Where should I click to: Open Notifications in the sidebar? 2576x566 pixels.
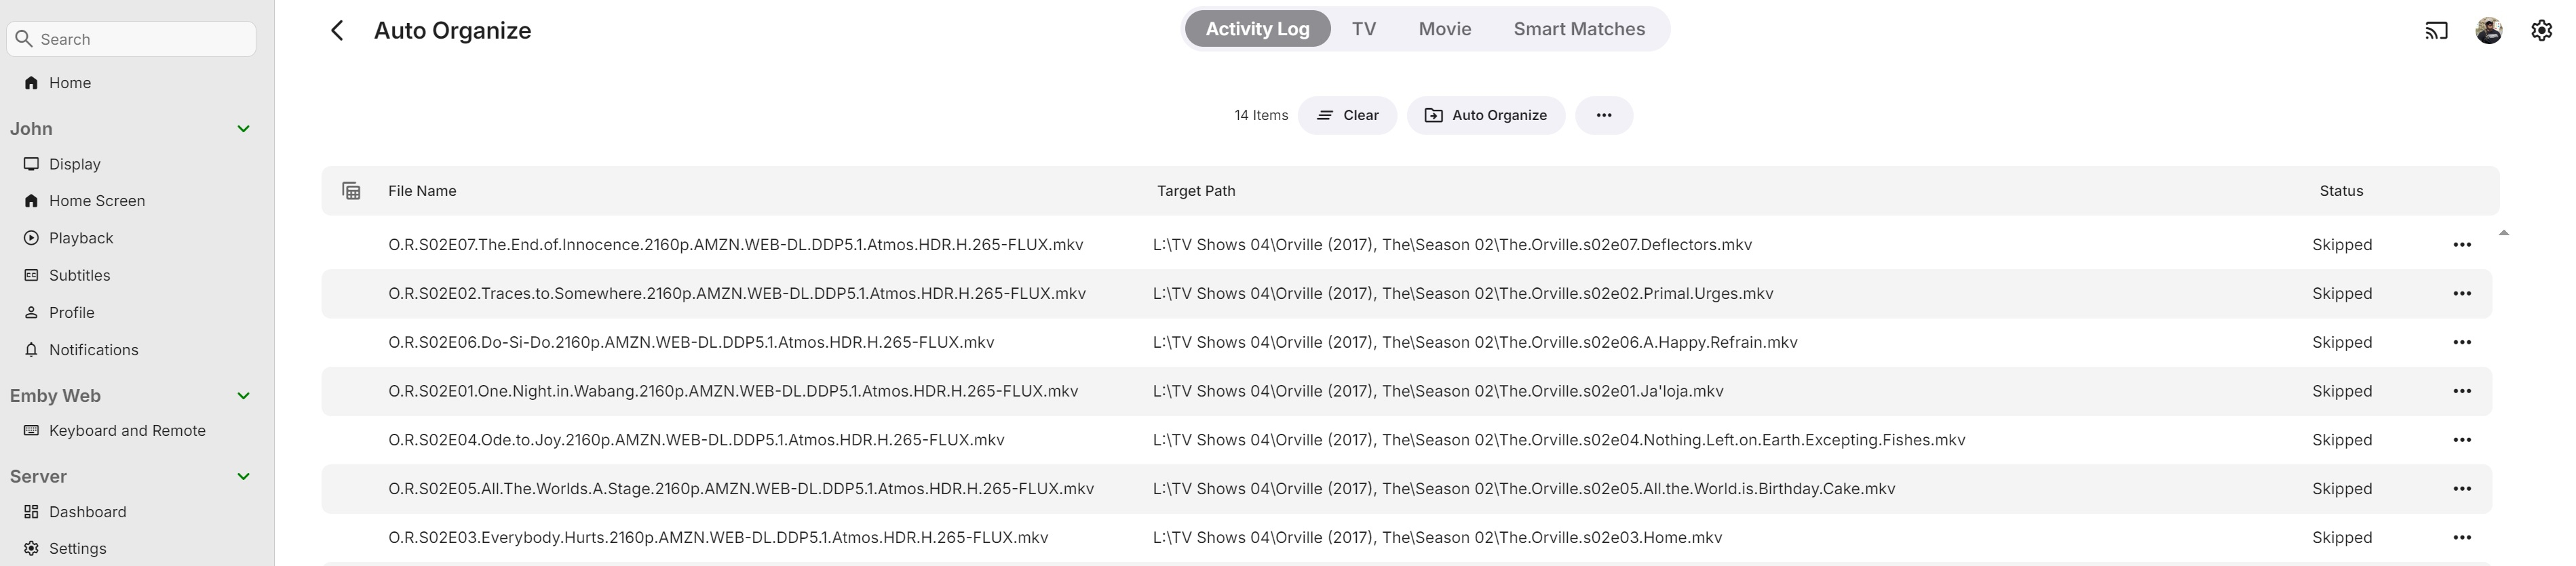pyautogui.click(x=93, y=350)
